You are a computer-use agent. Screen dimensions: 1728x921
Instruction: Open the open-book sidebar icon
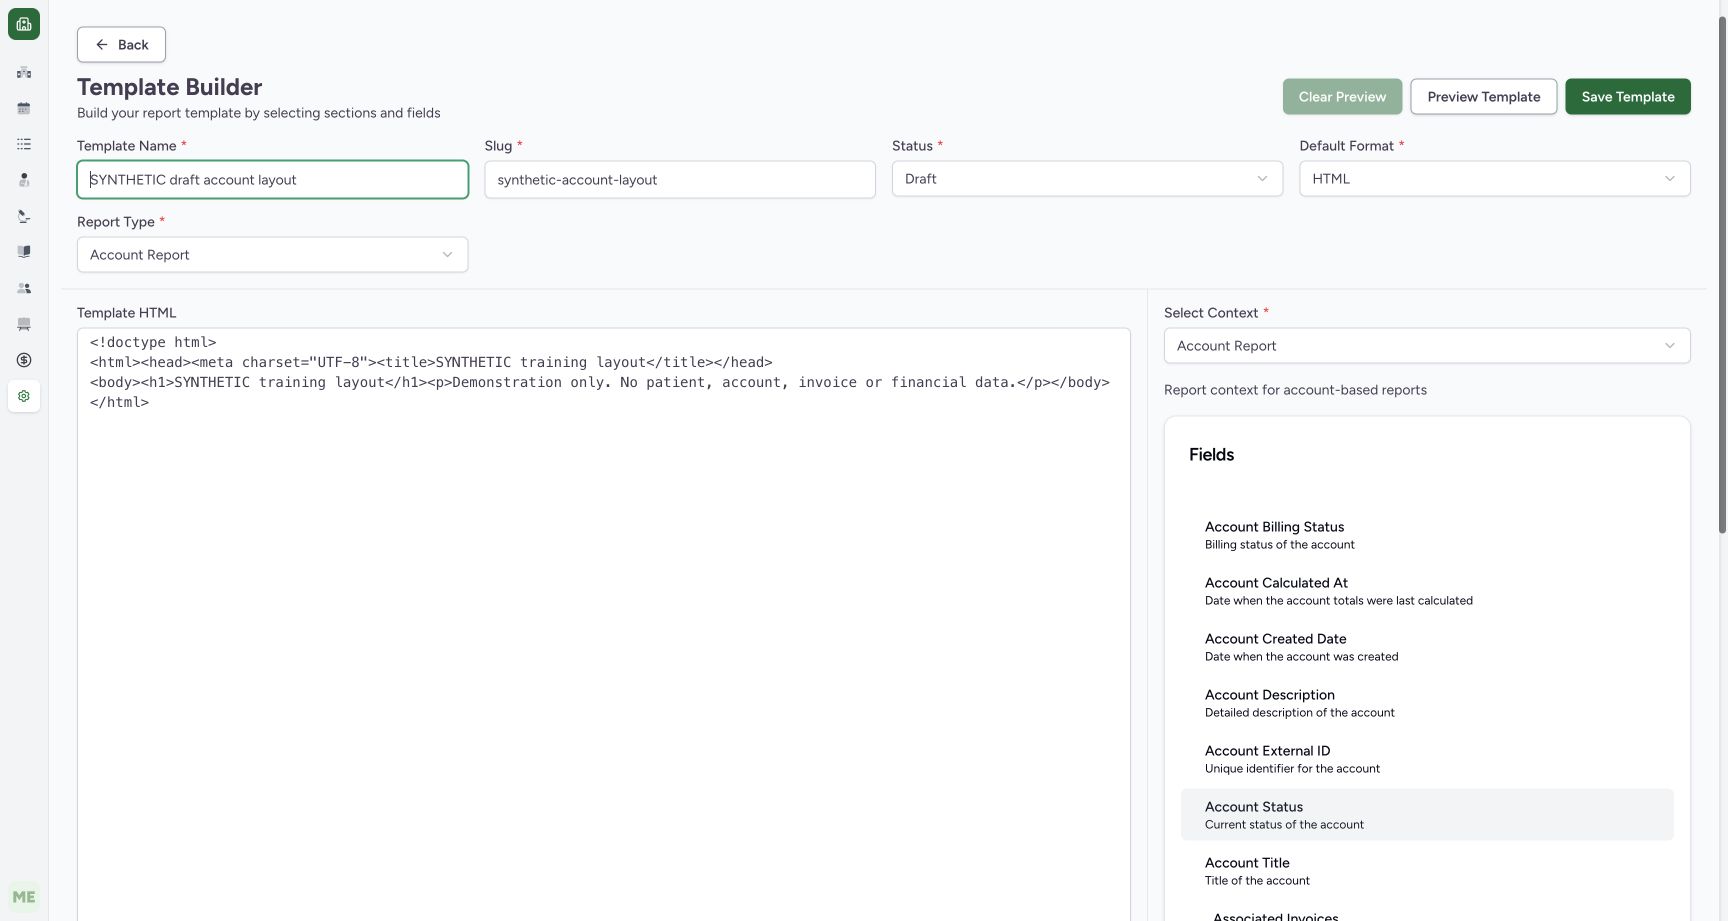coord(24,252)
